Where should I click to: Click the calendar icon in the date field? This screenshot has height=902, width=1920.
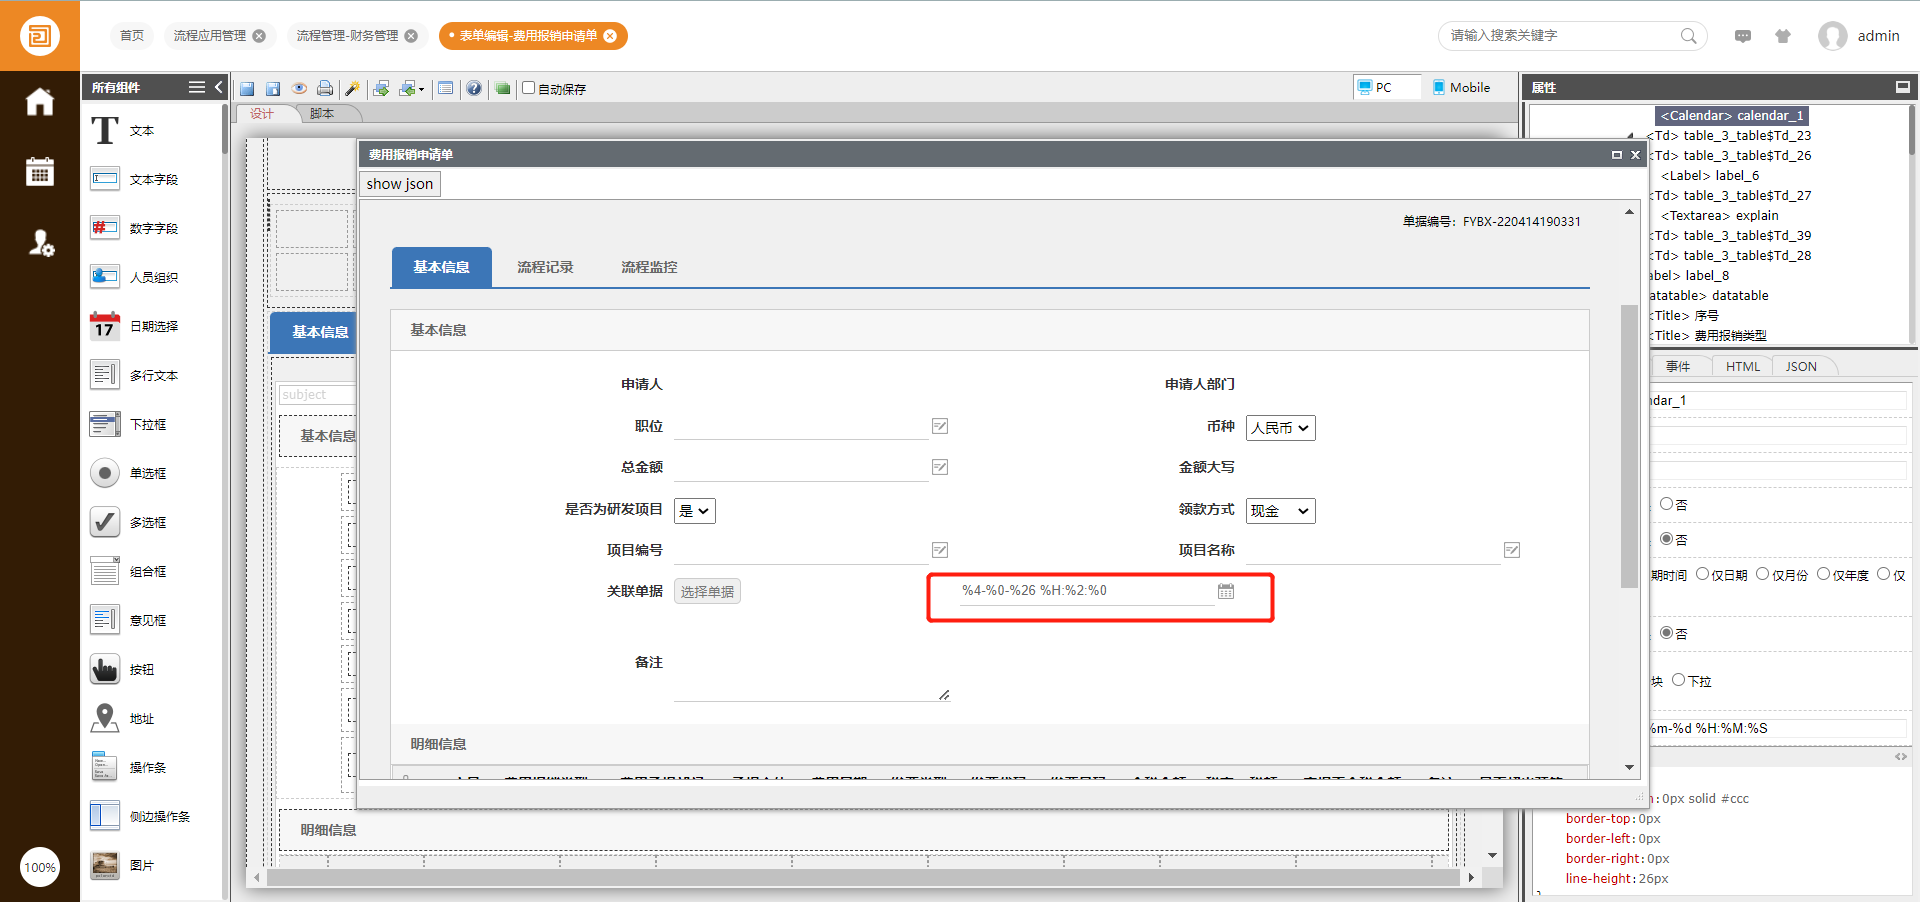pos(1226,591)
